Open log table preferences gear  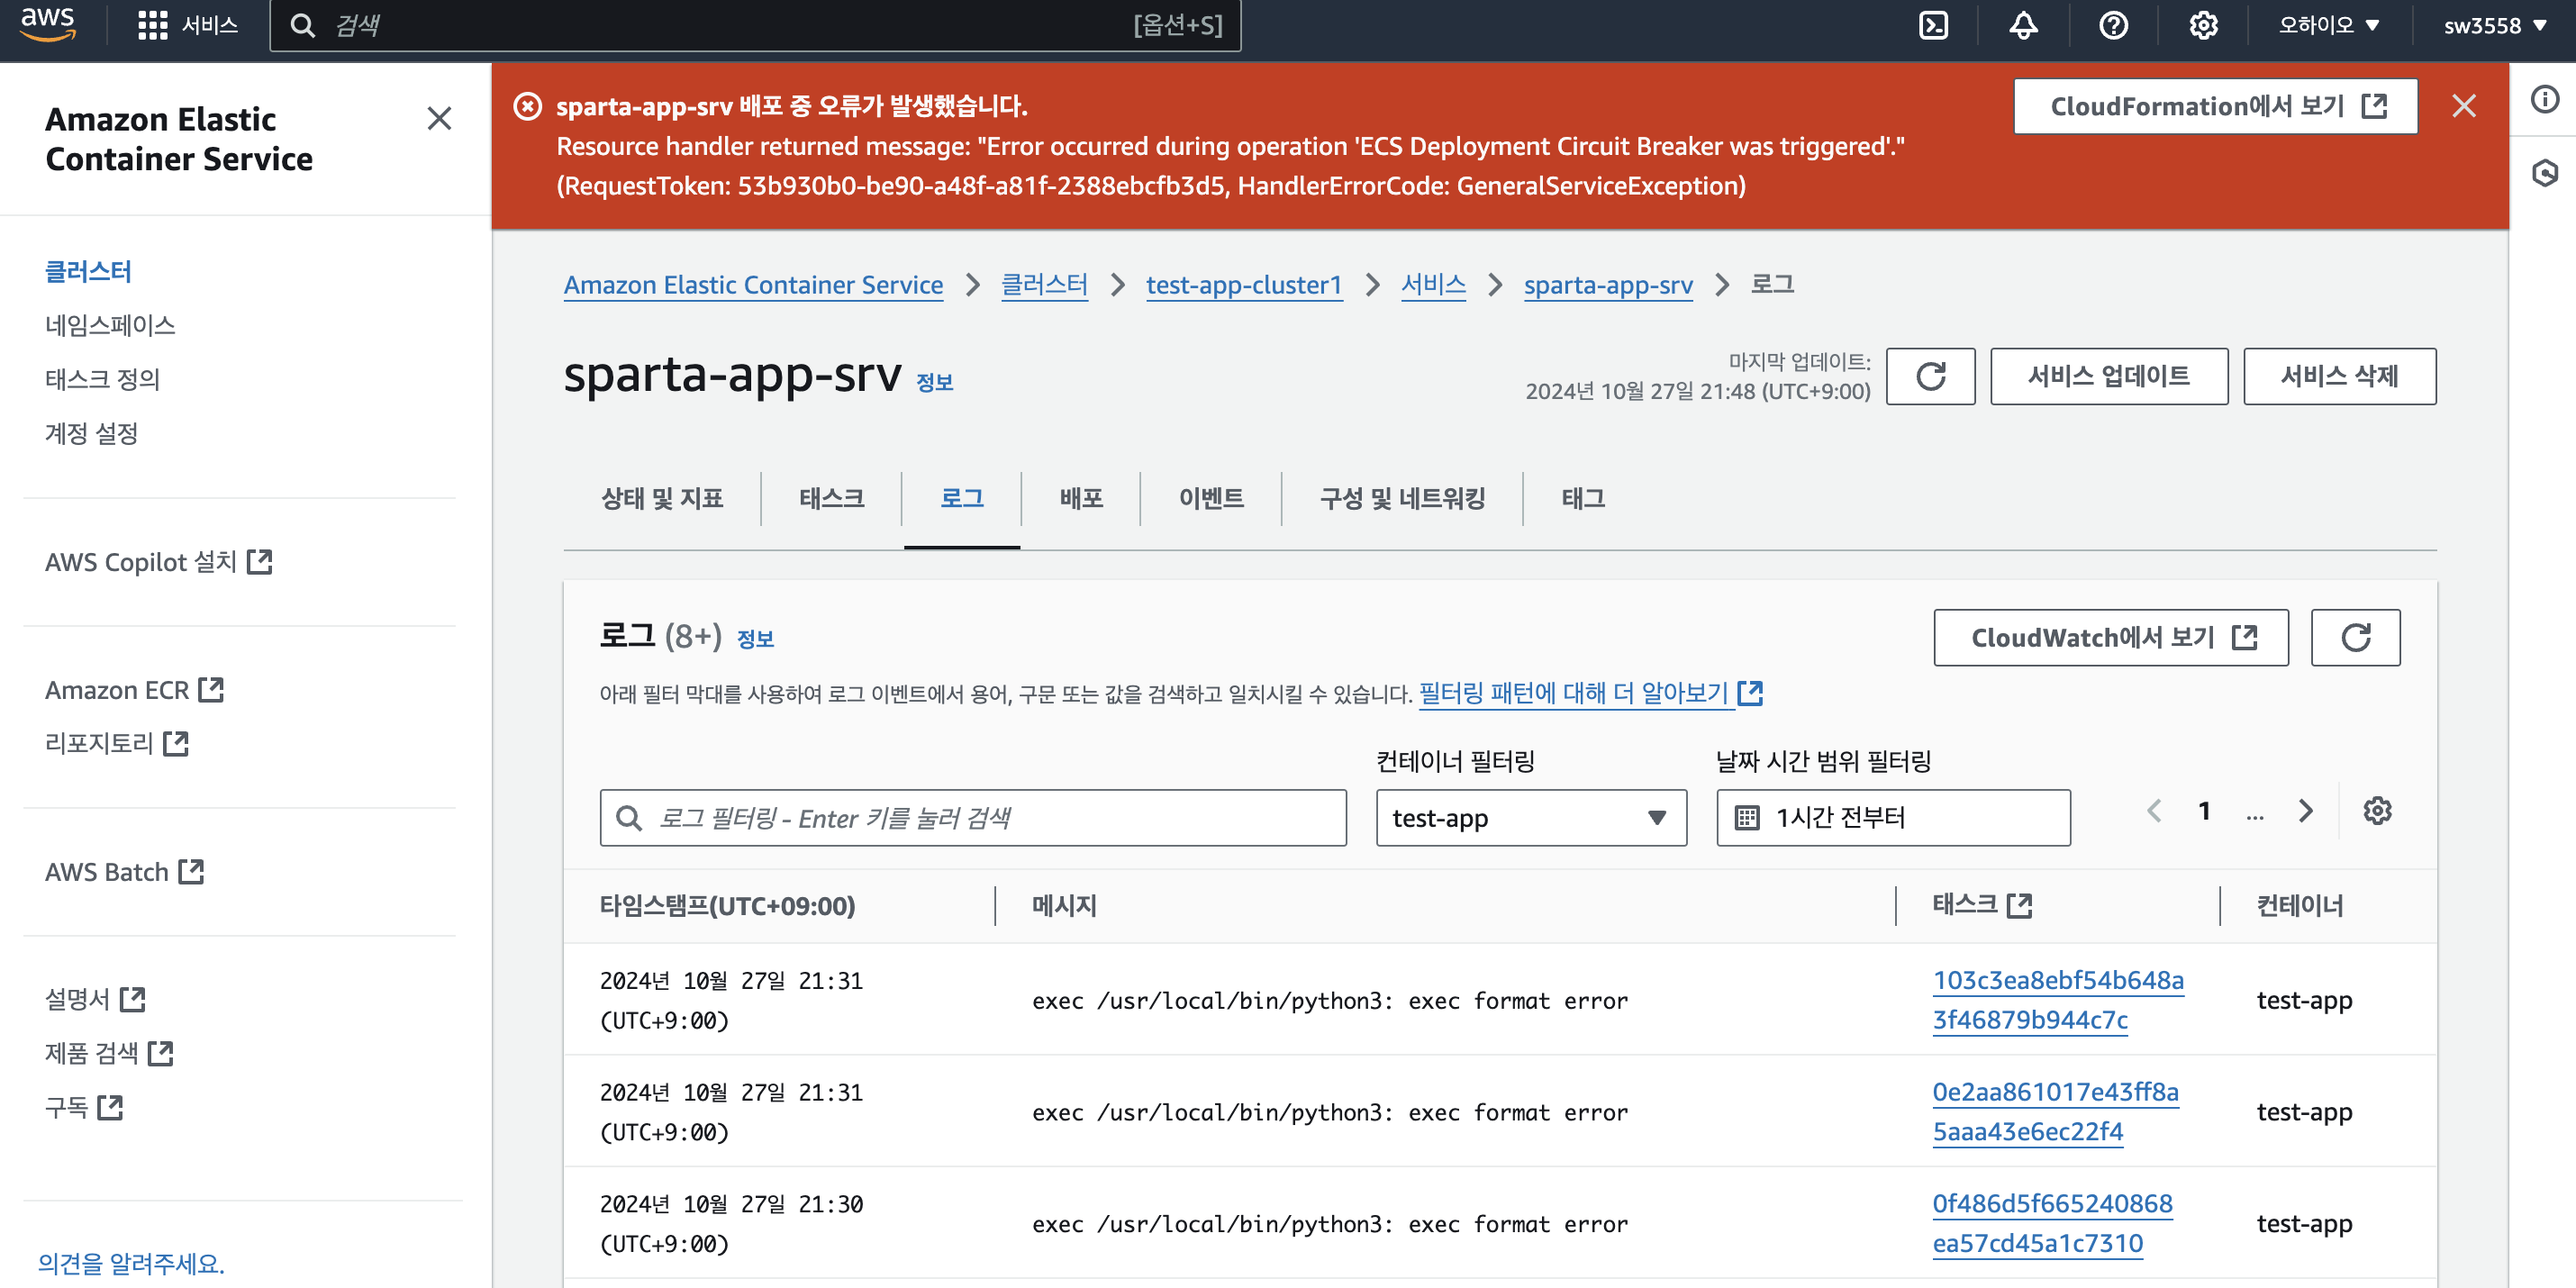(x=2377, y=811)
